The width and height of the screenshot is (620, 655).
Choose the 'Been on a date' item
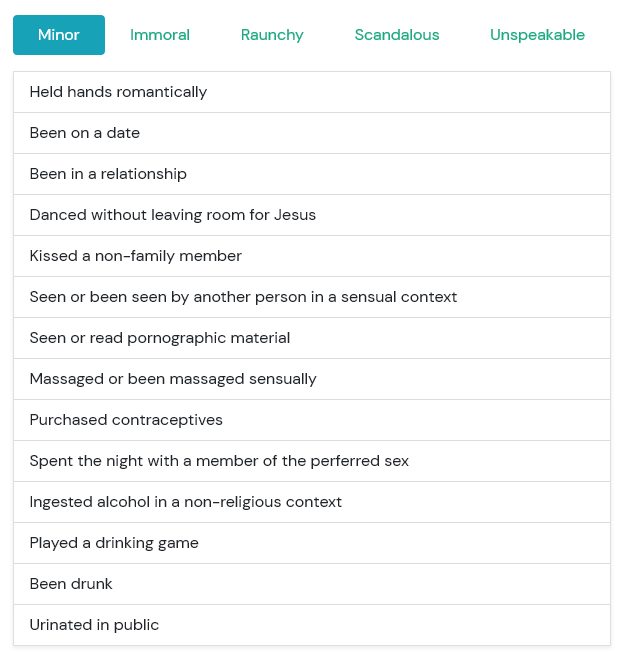click(x=312, y=133)
